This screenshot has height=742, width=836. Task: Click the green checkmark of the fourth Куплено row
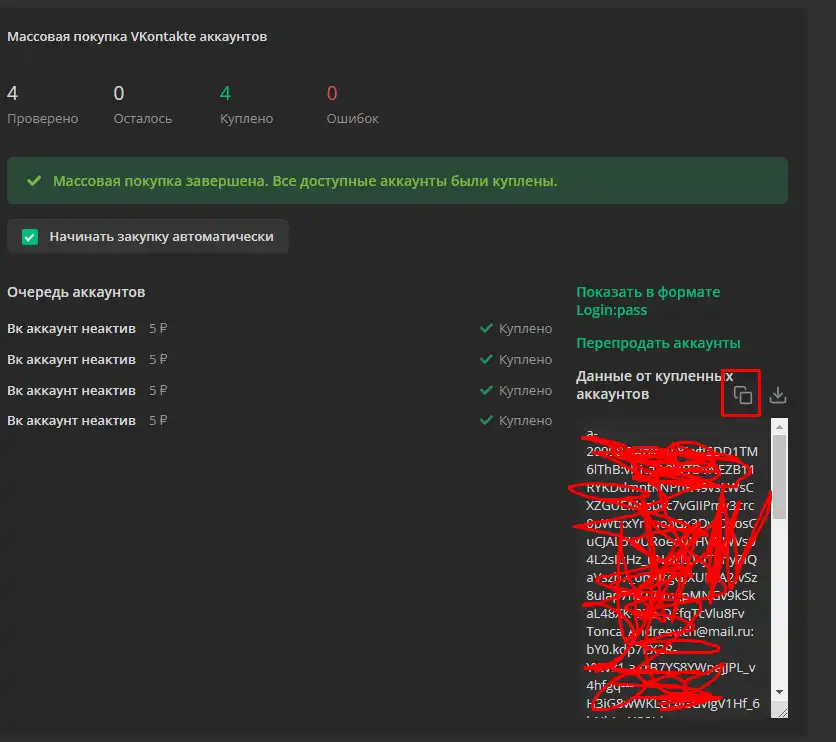[486, 421]
